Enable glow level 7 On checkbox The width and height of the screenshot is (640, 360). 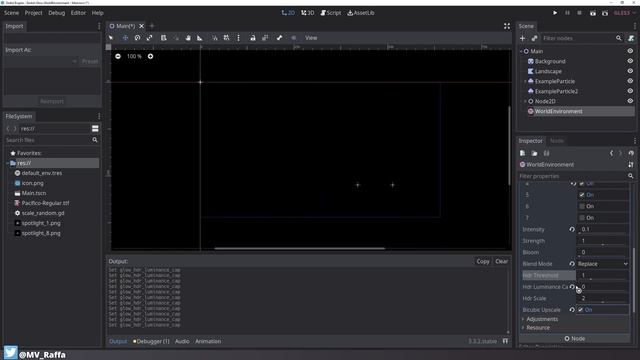click(582, 218)
